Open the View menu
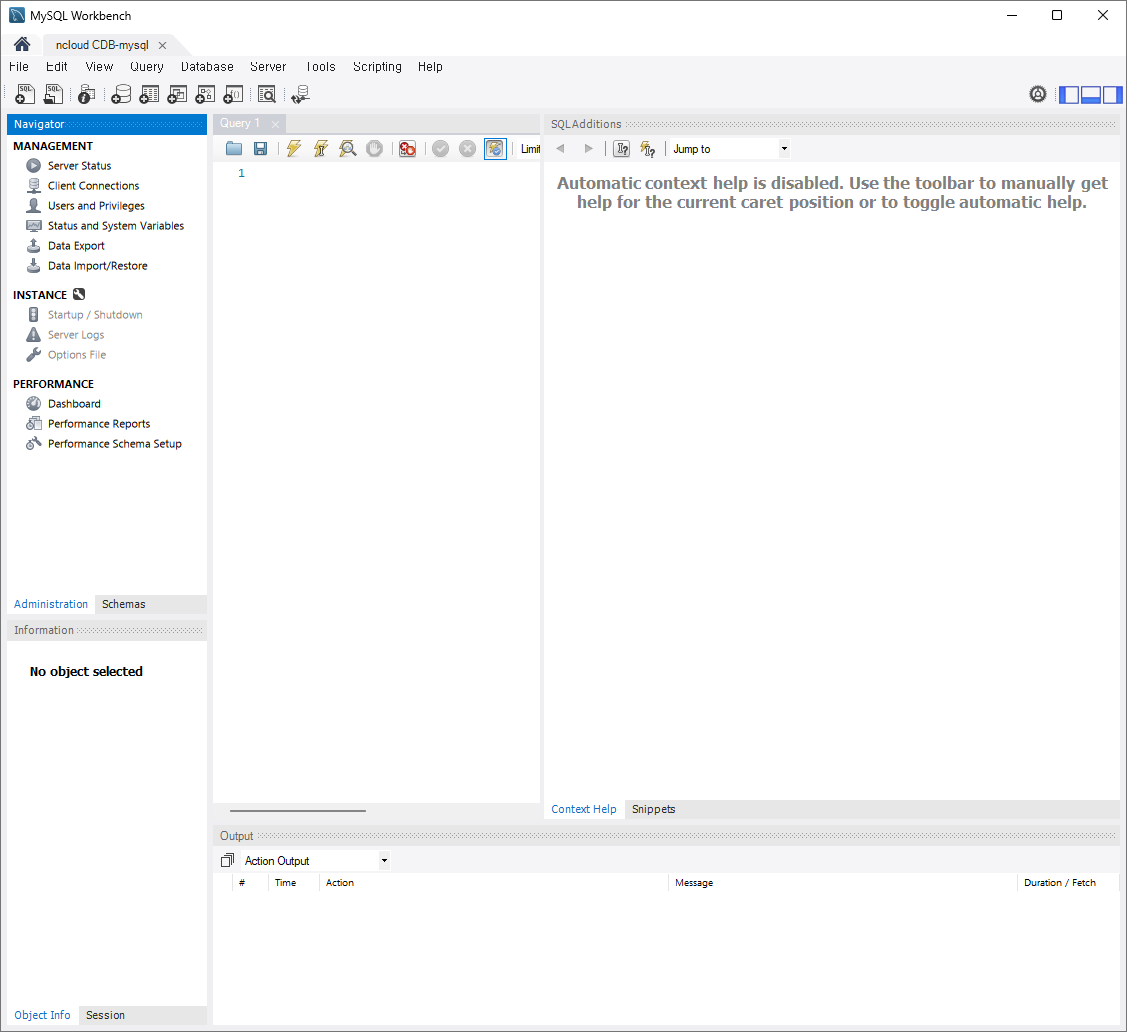 (99, 67)
